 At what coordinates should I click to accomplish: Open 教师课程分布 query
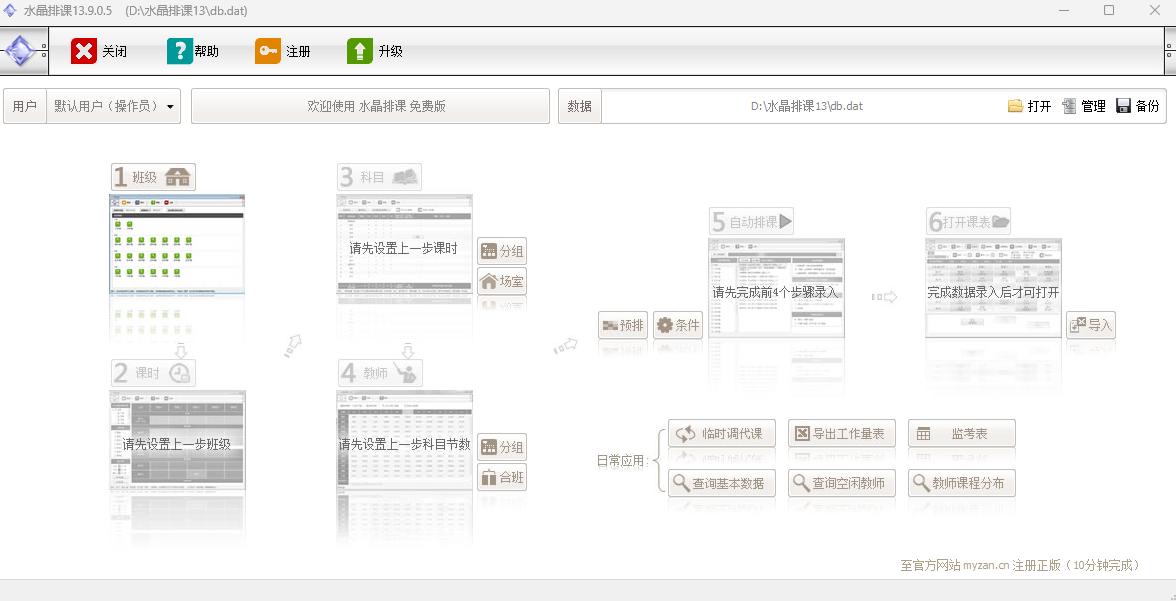tap(962, 483)
